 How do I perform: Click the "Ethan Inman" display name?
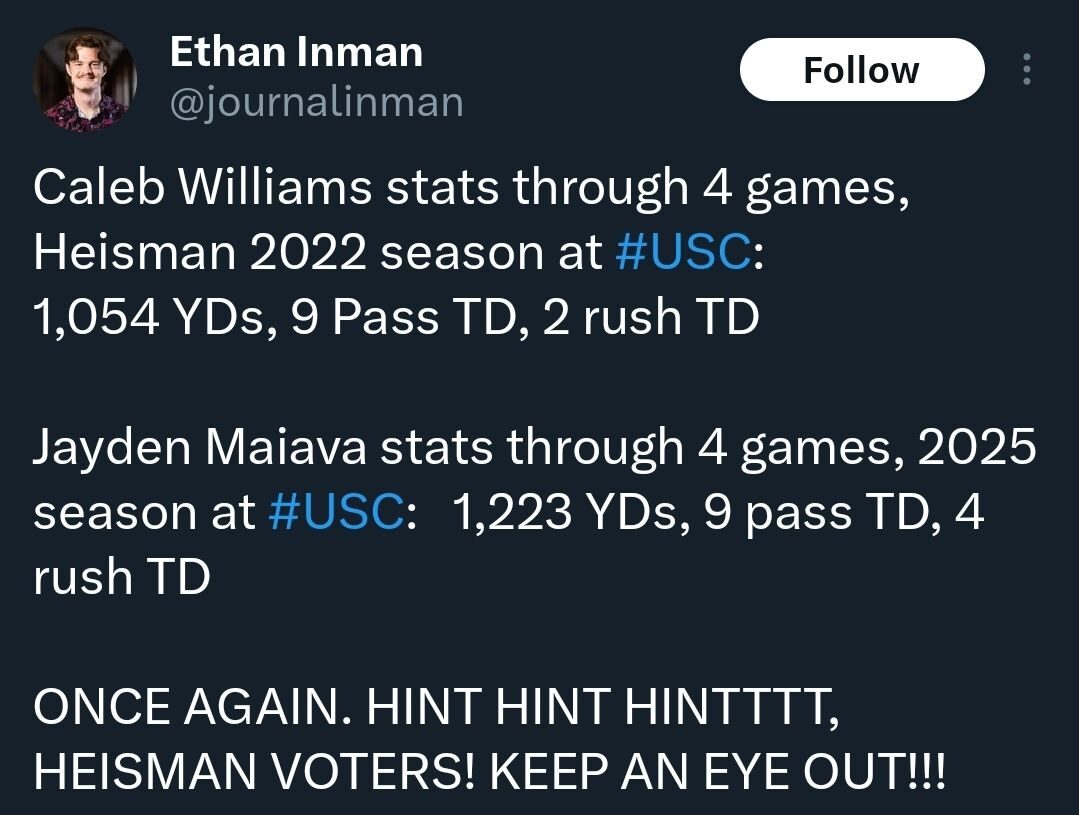click(296, 52)
